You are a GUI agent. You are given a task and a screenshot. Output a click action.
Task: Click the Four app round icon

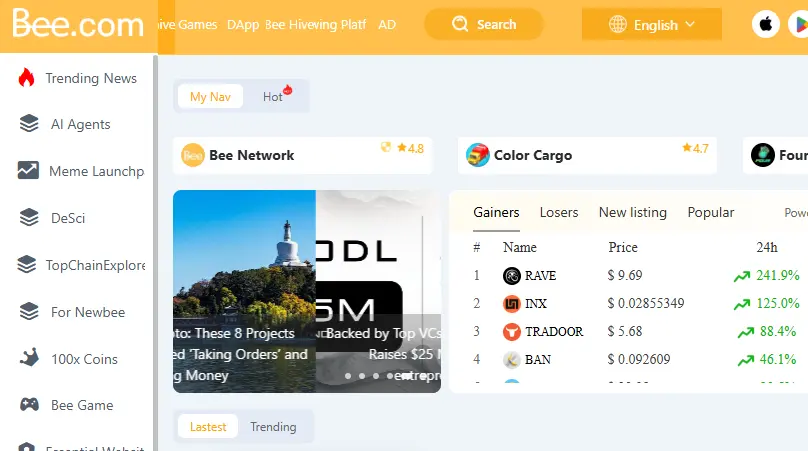(763, 155)
